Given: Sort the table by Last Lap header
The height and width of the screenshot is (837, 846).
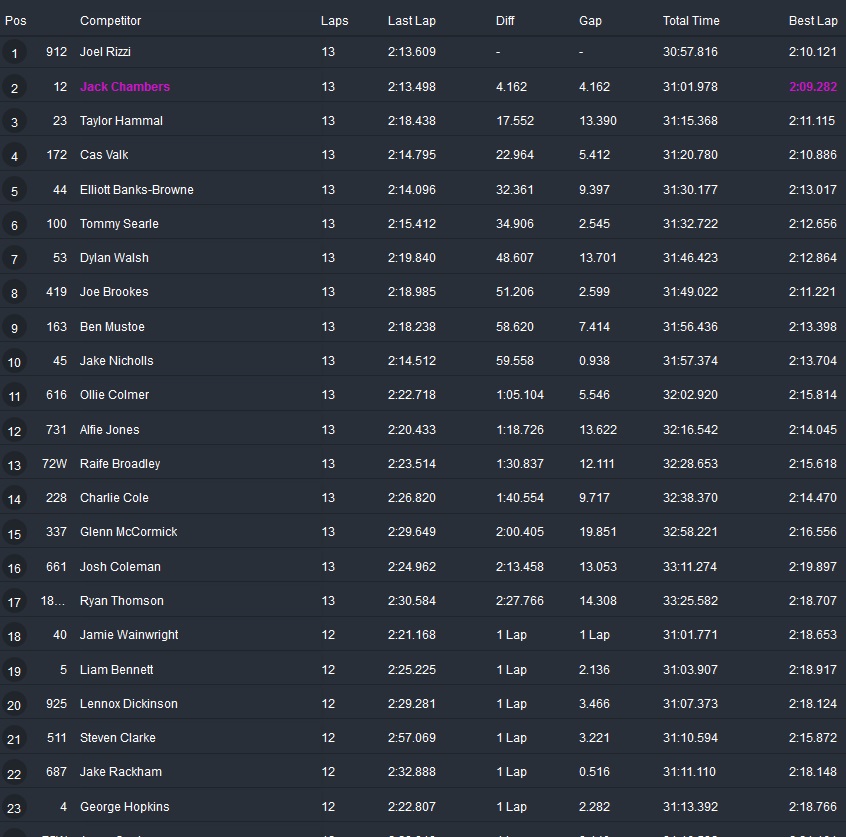Looking at the screenshot, I should click(411, 21).
